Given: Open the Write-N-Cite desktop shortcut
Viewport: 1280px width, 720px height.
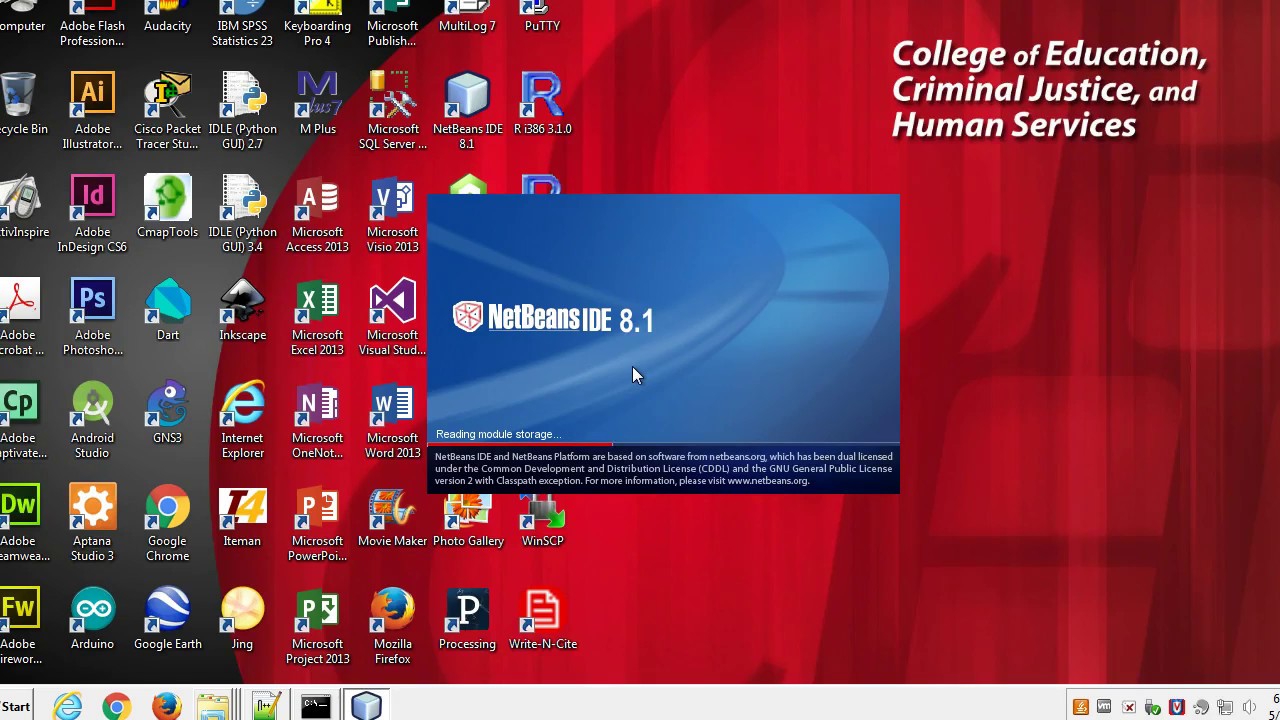Looking at the screenshot, I should (543, 620).
